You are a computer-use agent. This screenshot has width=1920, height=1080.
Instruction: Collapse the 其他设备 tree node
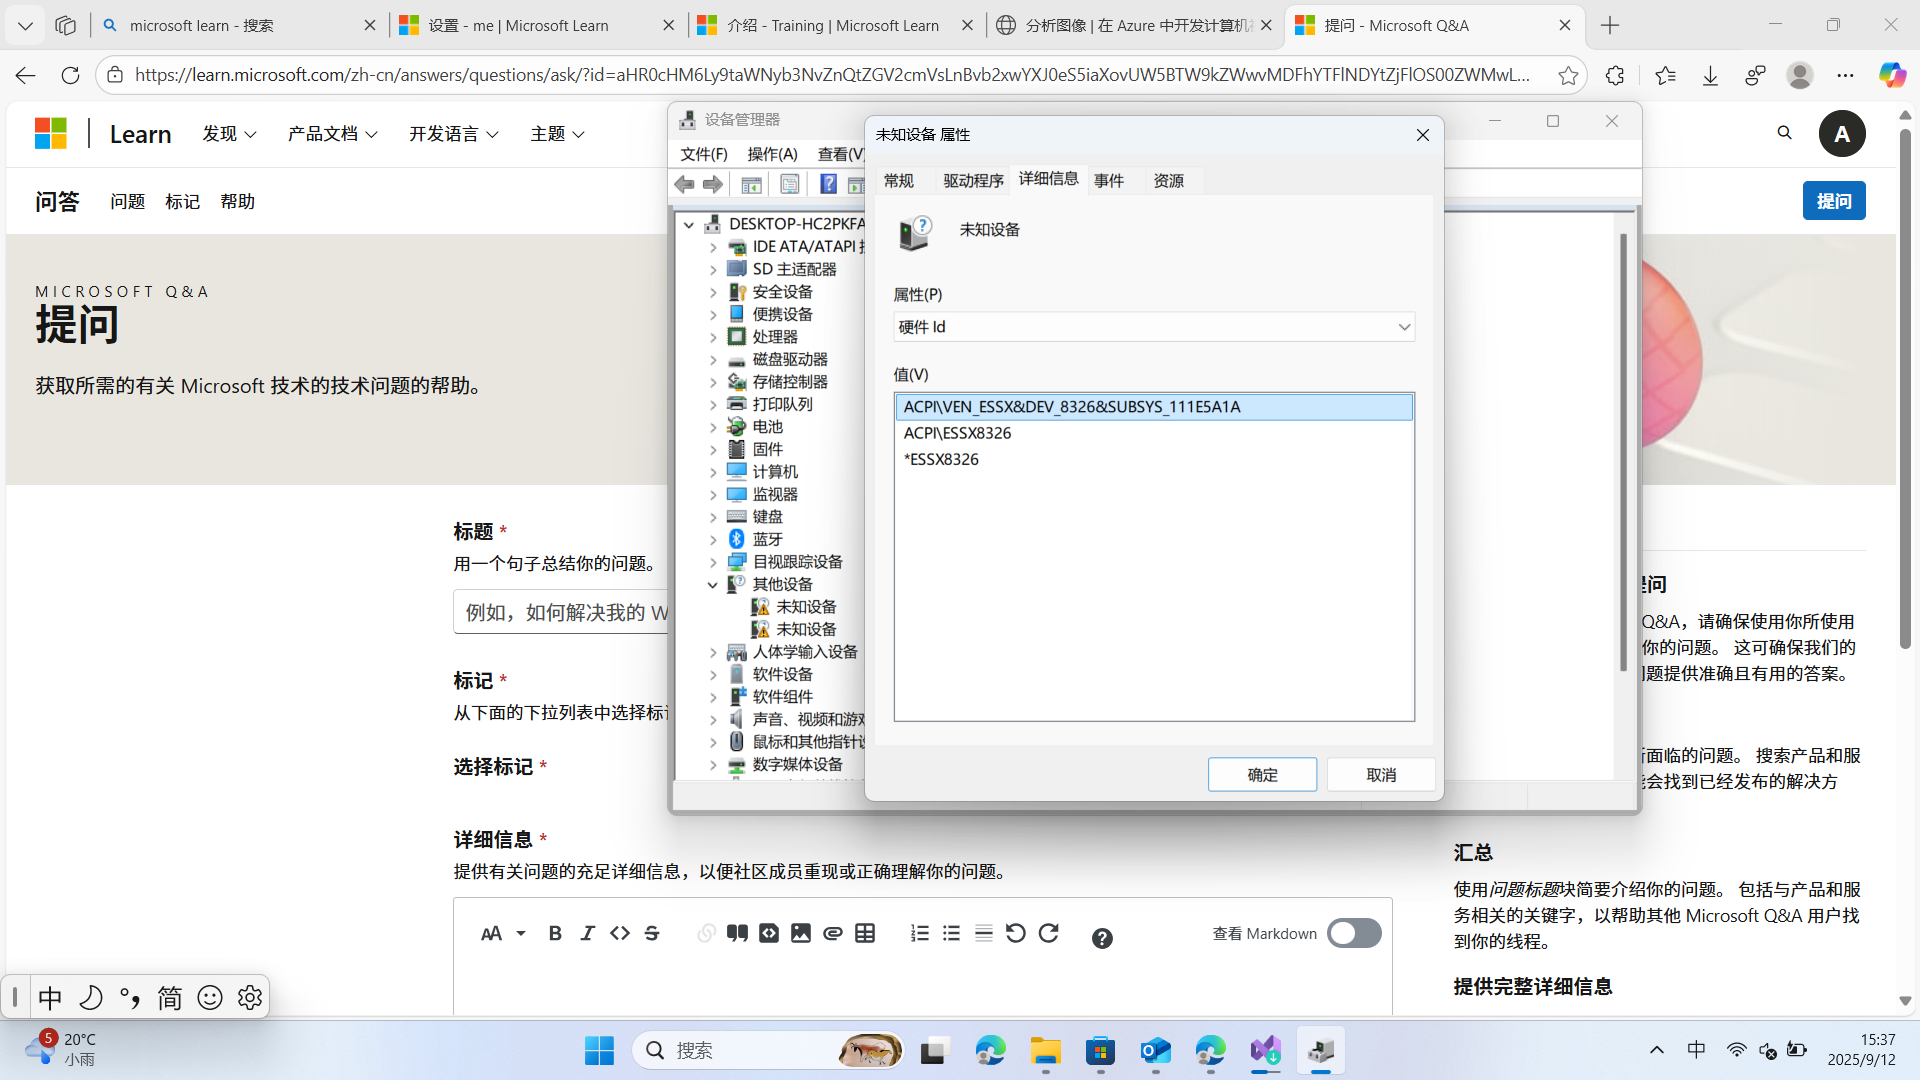pyautogui.click(x=713, y=584)
